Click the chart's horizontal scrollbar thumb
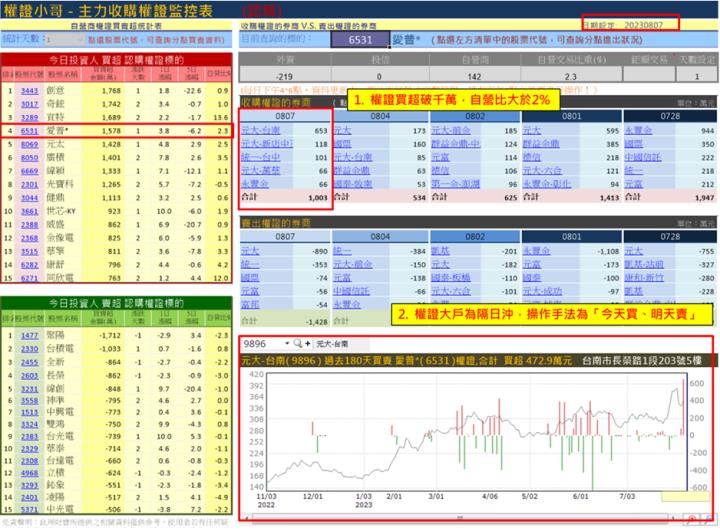 point(459,518)
